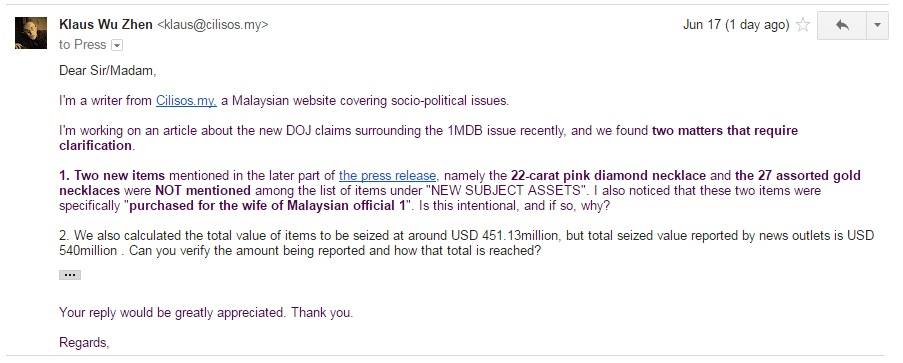Screen dimensions: 903x363
Task: Click the 'to Press' recipient text
Action: [x=83, y=45]
